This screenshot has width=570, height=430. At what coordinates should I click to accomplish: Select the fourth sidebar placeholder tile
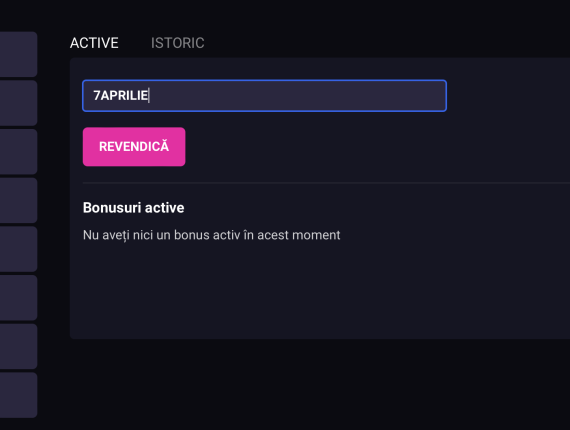pyautogui.click(x=18, y=200)
